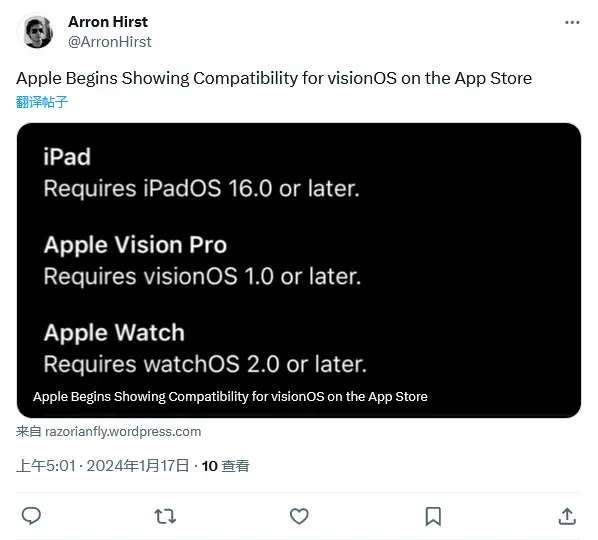Open Arron Hirst's profile picture
The width and height of the screenshot is (598, 540).
pos(37,32)
